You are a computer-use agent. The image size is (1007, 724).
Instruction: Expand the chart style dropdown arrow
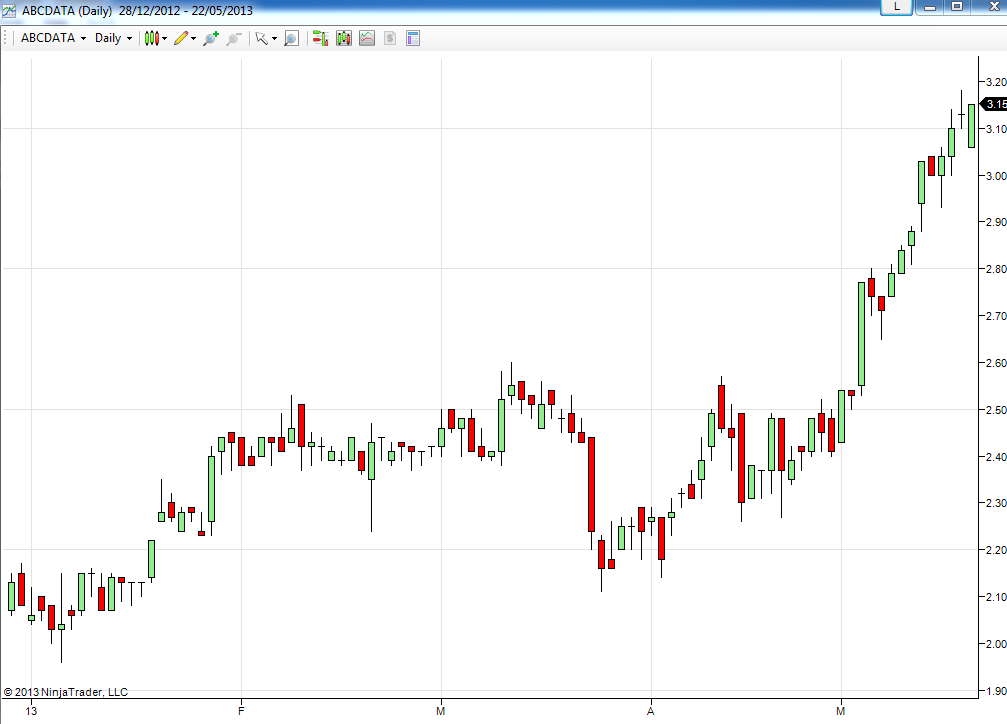164,39
